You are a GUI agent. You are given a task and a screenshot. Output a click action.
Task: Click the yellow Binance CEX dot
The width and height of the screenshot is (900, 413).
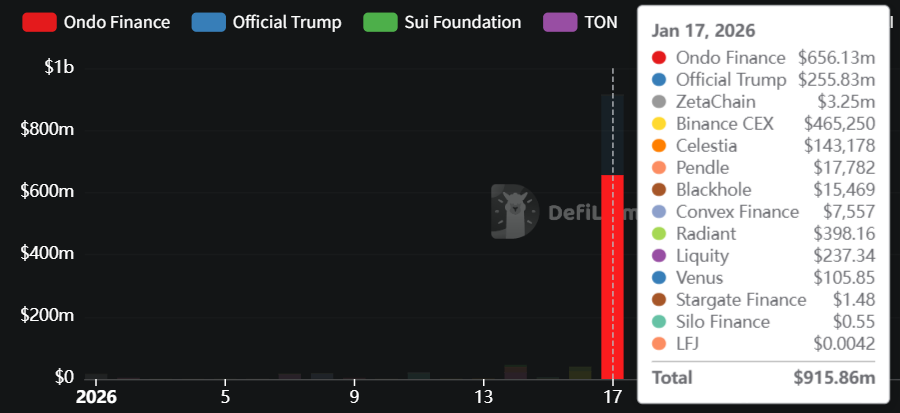658,124
